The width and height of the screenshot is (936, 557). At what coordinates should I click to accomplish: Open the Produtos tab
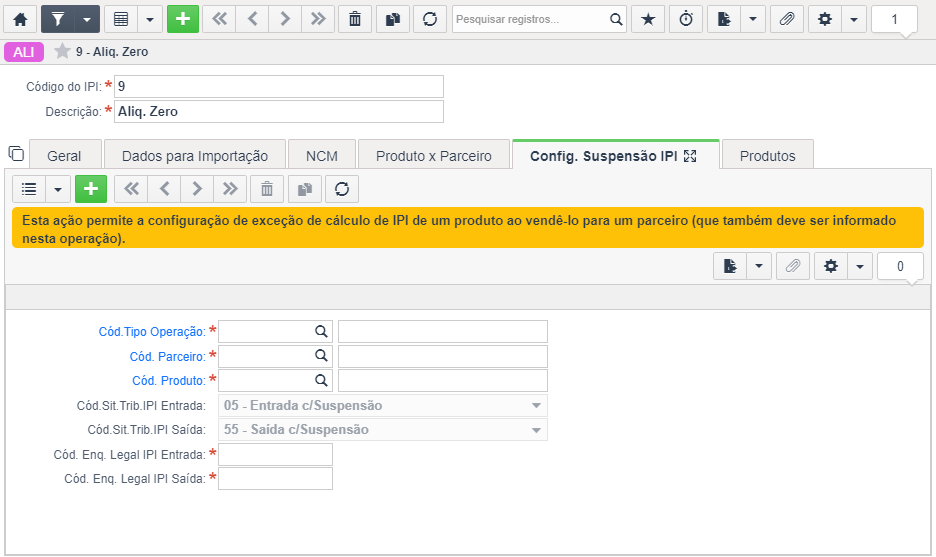(768, 156)
